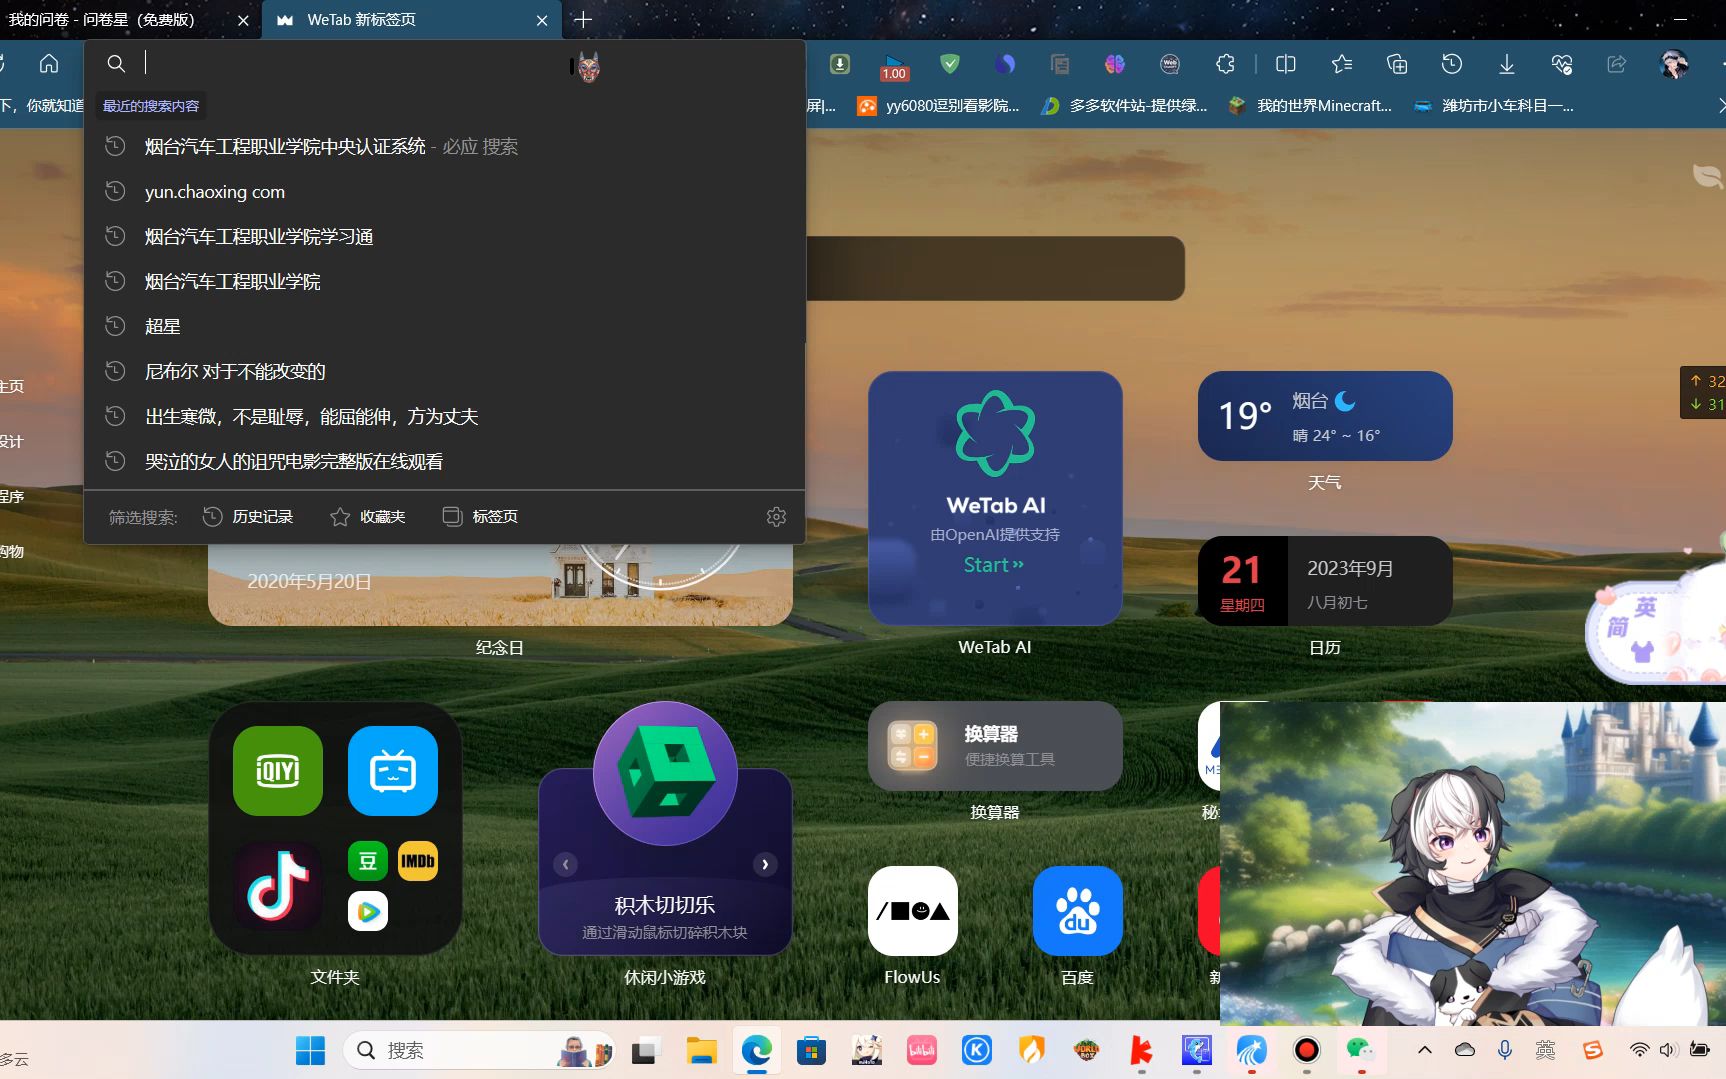Viewport: 1726px width, 1079px height.
Task: Switch input method via 英 tray indicator
Action: [x=1545, y=1050]
